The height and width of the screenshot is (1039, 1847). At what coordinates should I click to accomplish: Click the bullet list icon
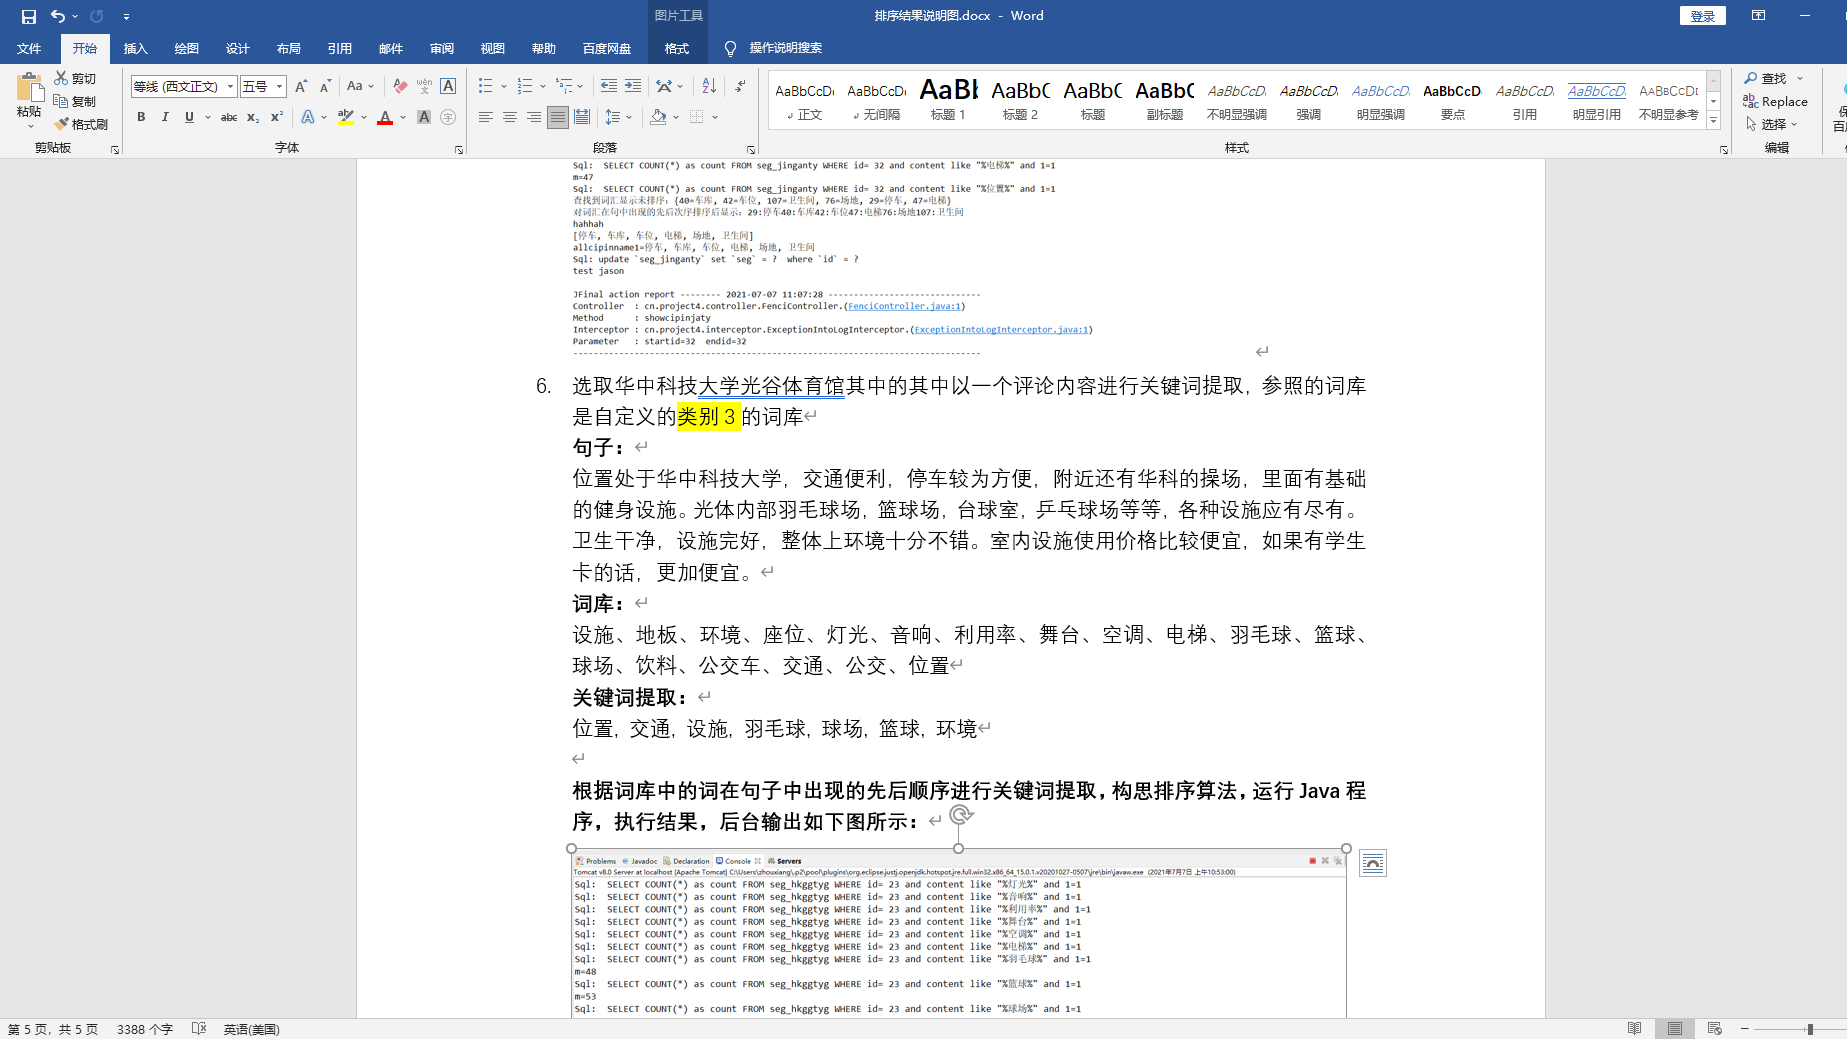coord(486,86)
